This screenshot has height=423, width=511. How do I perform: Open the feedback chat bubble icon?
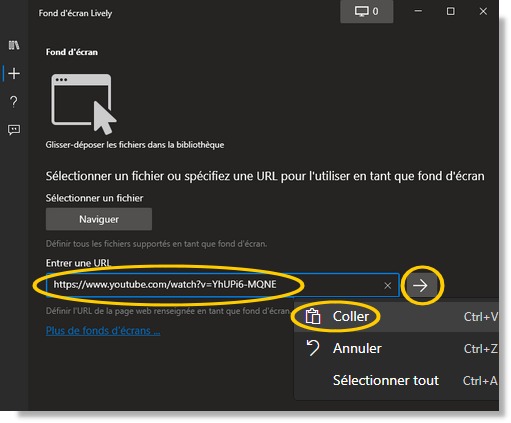coord(14,130)
